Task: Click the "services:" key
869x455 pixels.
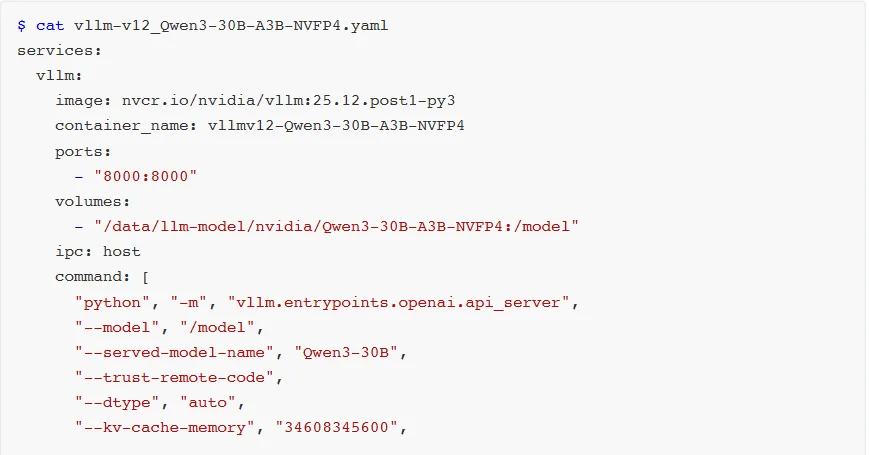Action: [x=60, y=50]
